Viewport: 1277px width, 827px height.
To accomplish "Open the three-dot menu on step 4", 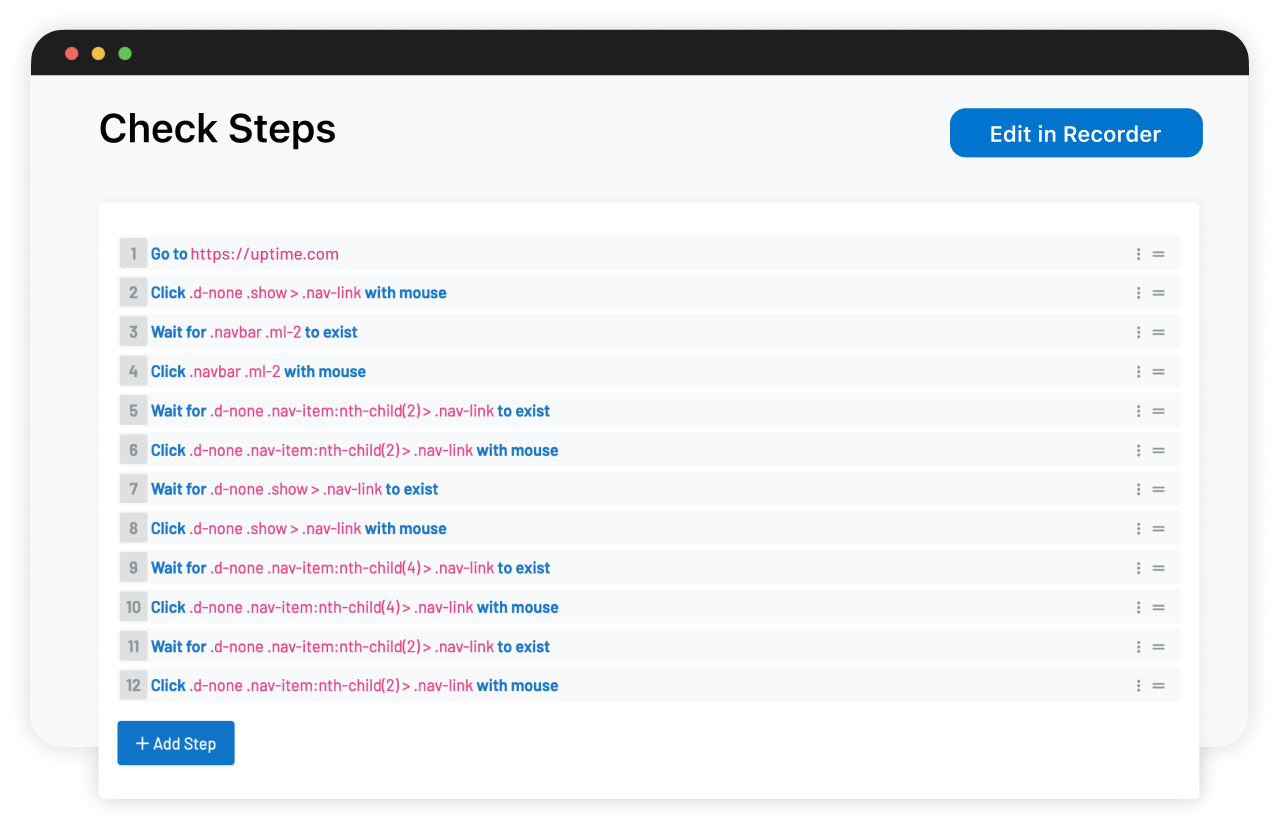I will [x=1138, y=372].
